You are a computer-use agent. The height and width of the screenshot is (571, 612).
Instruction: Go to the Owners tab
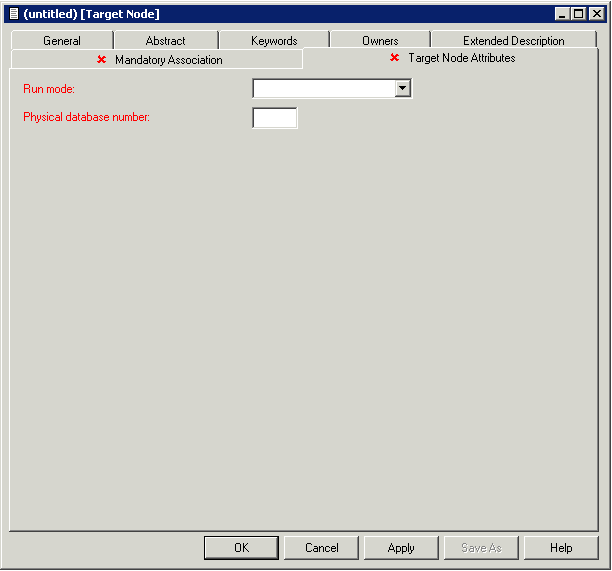pyautogui.click(x=380, y=41)
